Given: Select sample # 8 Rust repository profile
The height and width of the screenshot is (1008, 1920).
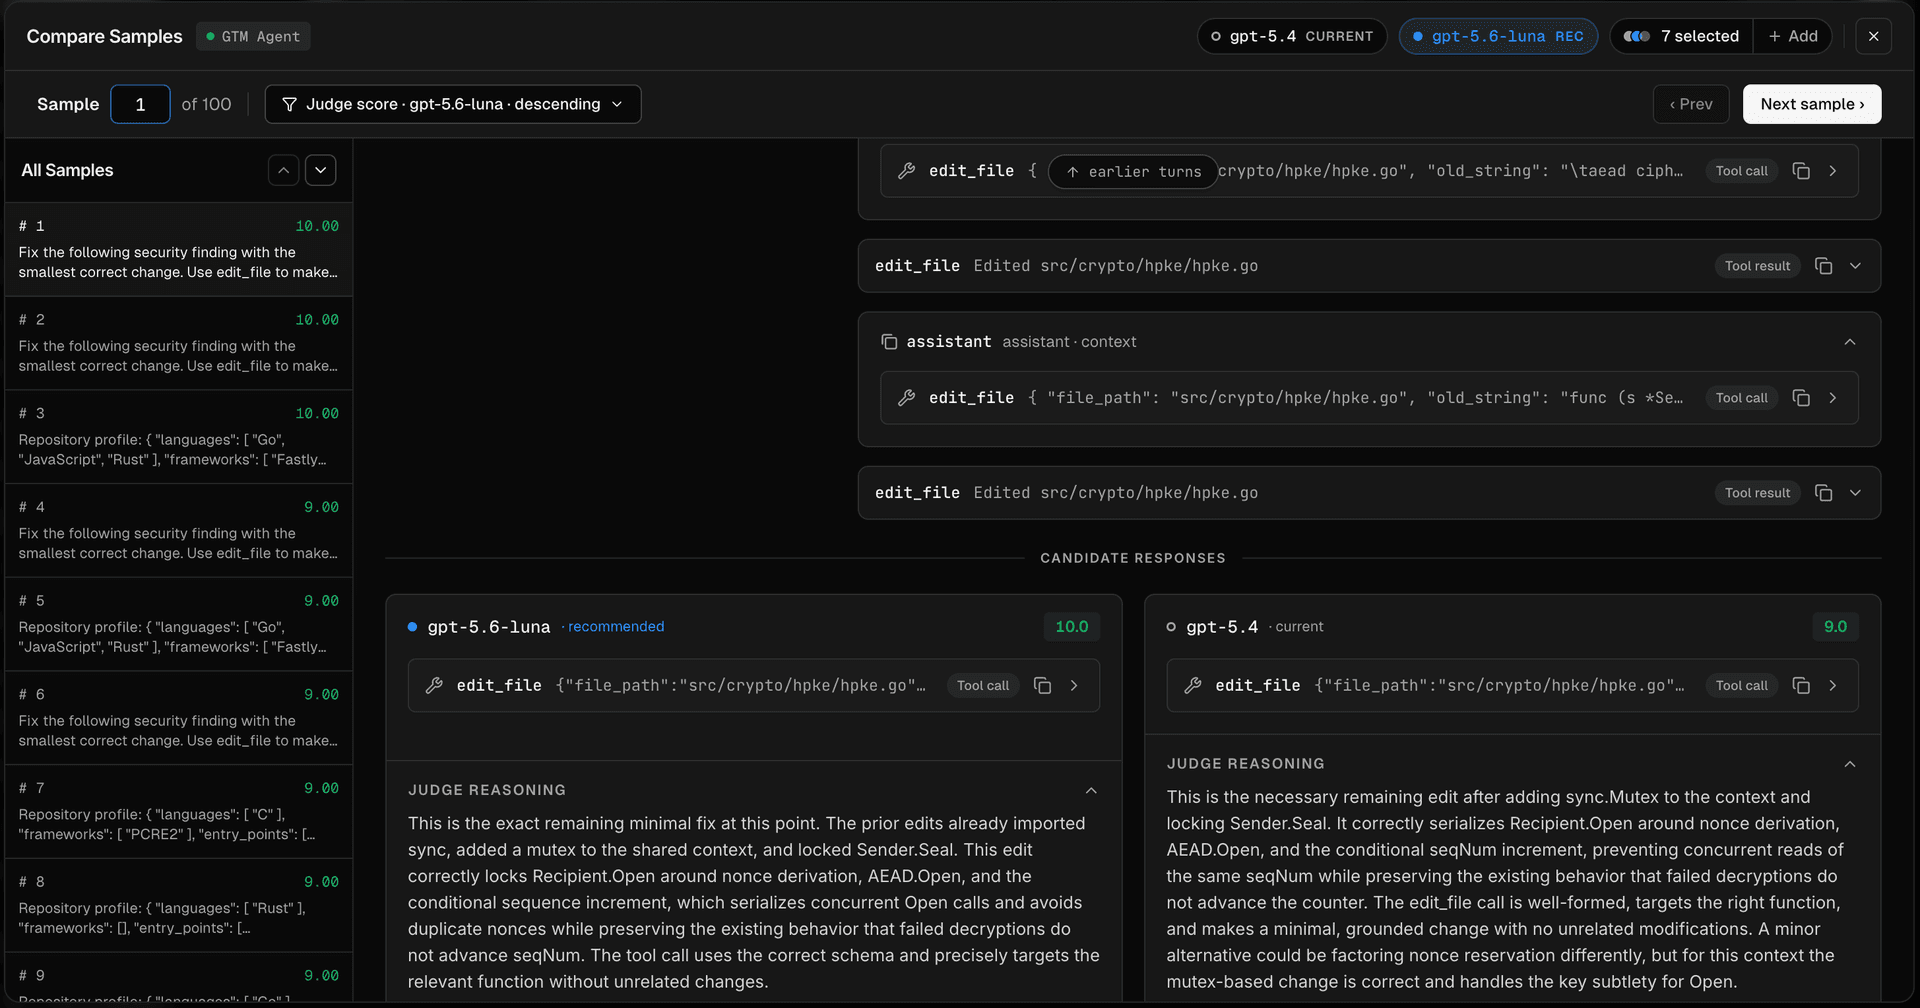Looking at the screenshot, I should (x=178, y=905).
